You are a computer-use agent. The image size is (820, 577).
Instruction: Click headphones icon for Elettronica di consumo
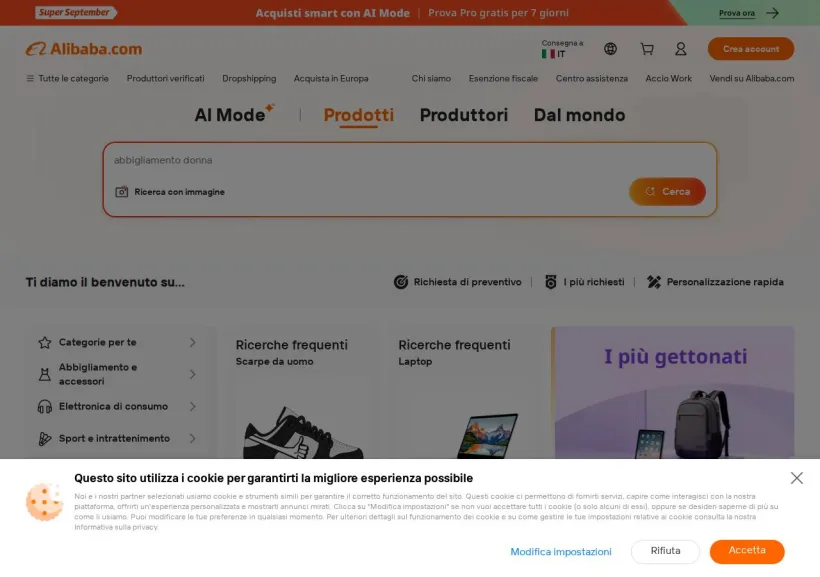[44, 406]
